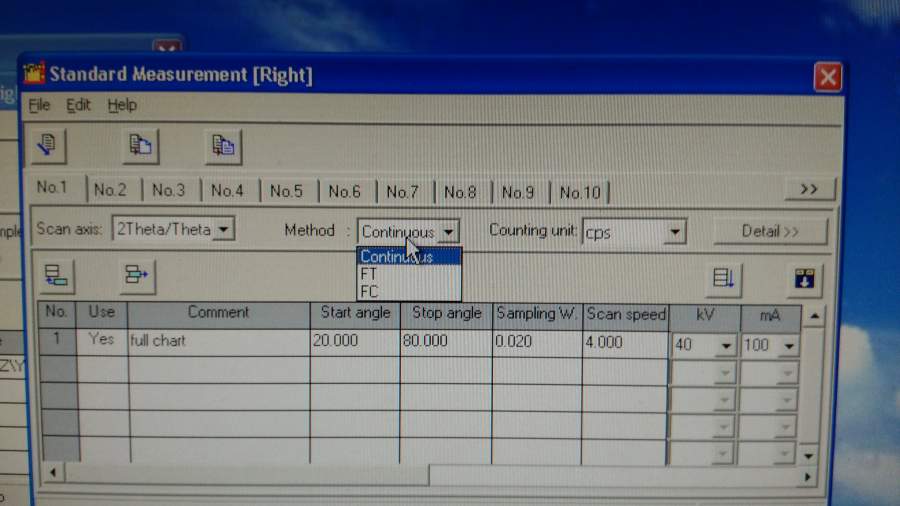Click the table's vertical scrollbar up arrow

(x=814, y=316)
